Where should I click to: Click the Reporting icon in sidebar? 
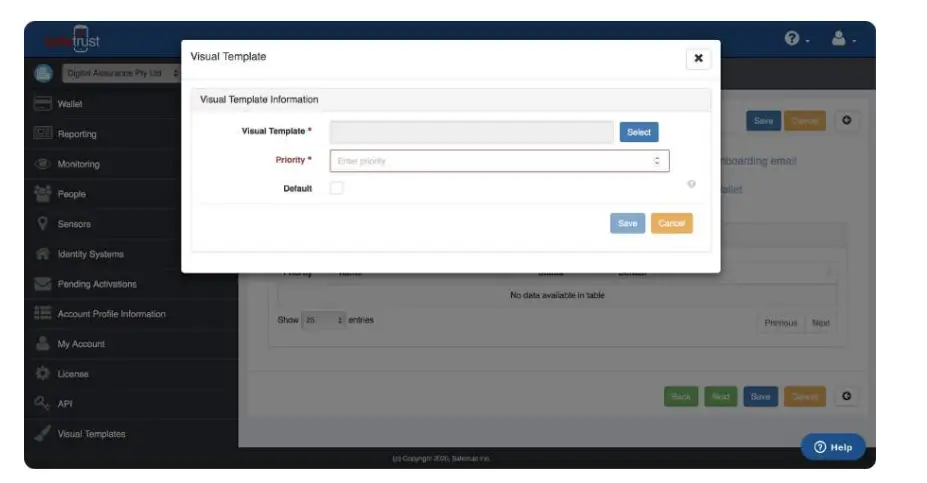(x=43, y=133)
